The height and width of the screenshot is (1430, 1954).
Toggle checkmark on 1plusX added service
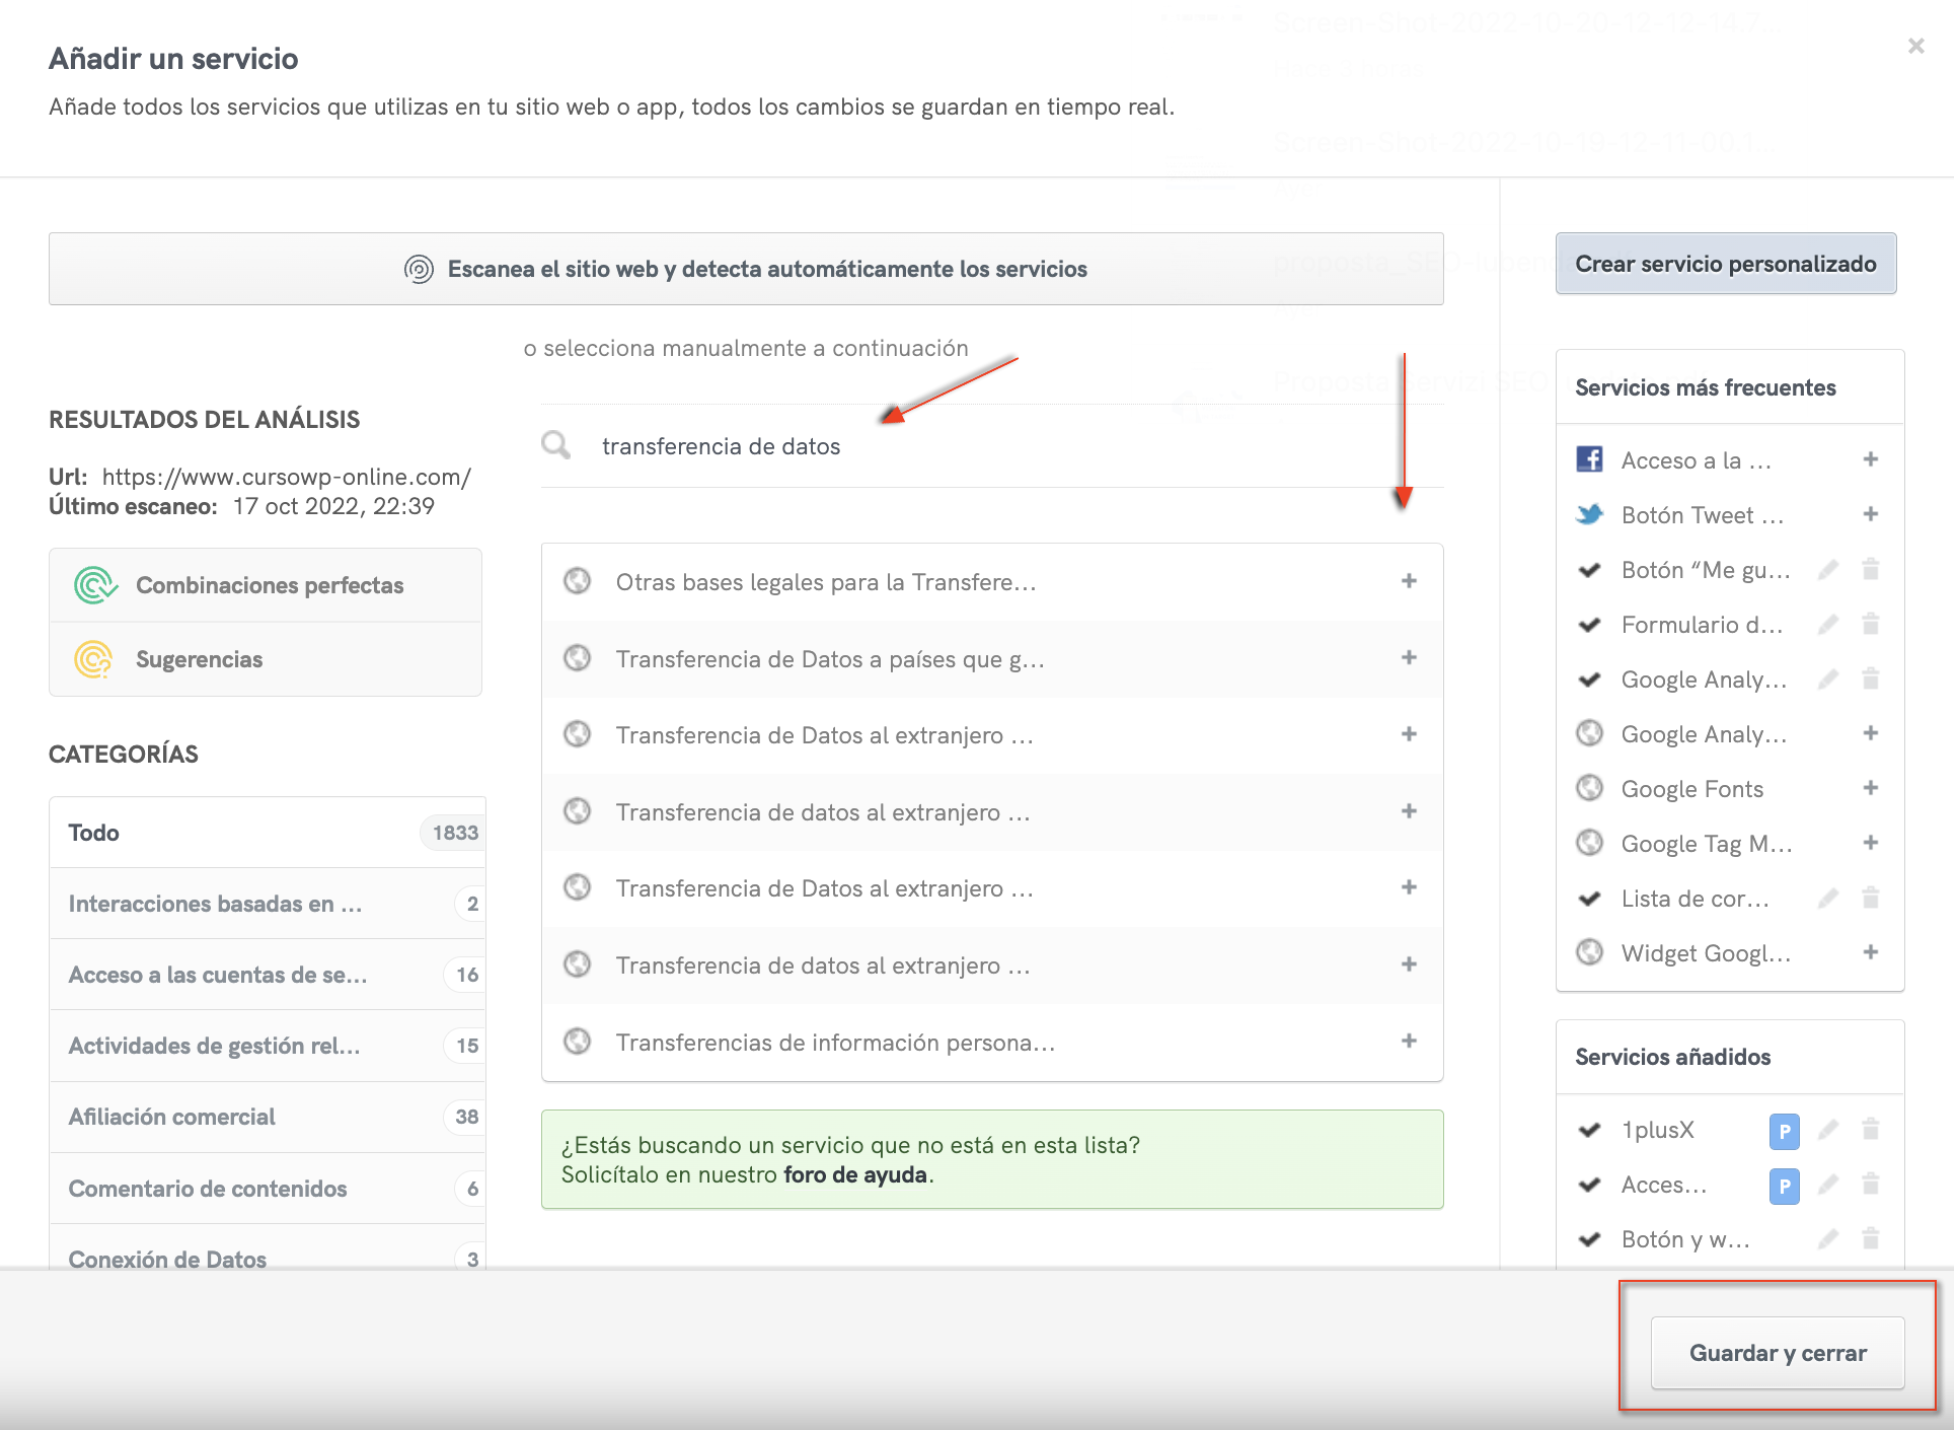tap(1589, 1130)
